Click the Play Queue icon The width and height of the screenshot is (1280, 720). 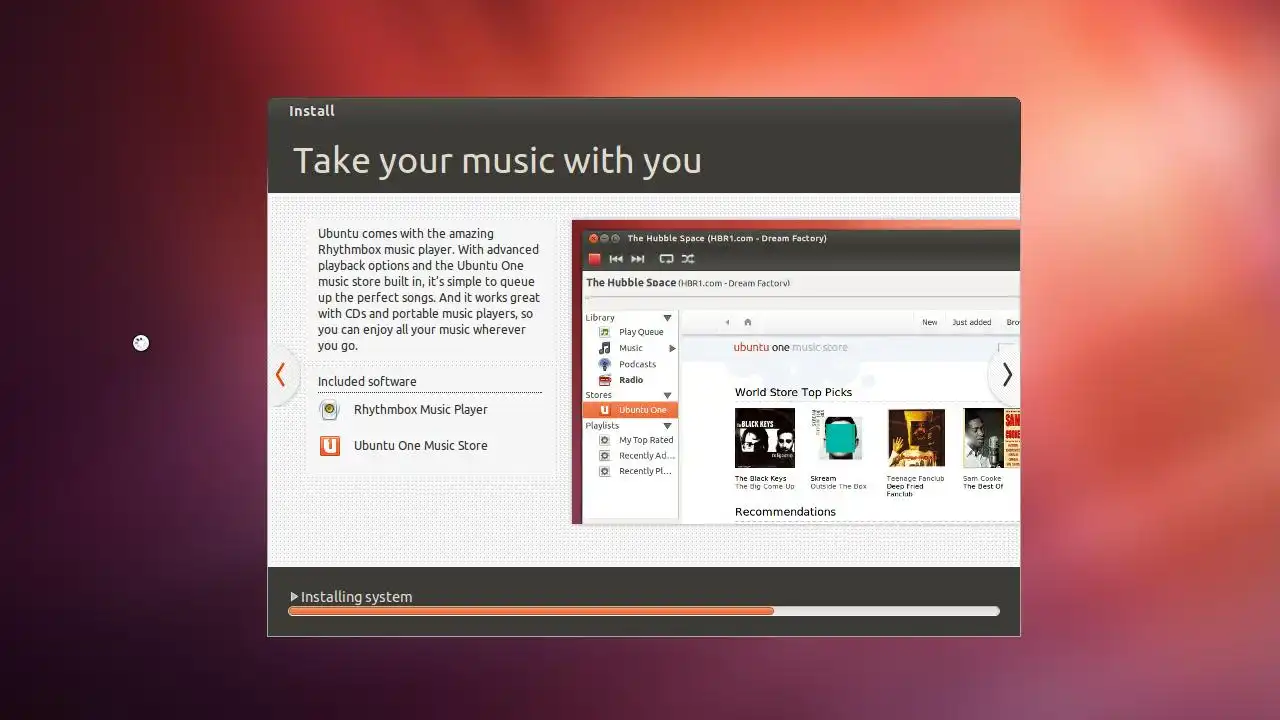pyautogui.click(x=604, y=332)
